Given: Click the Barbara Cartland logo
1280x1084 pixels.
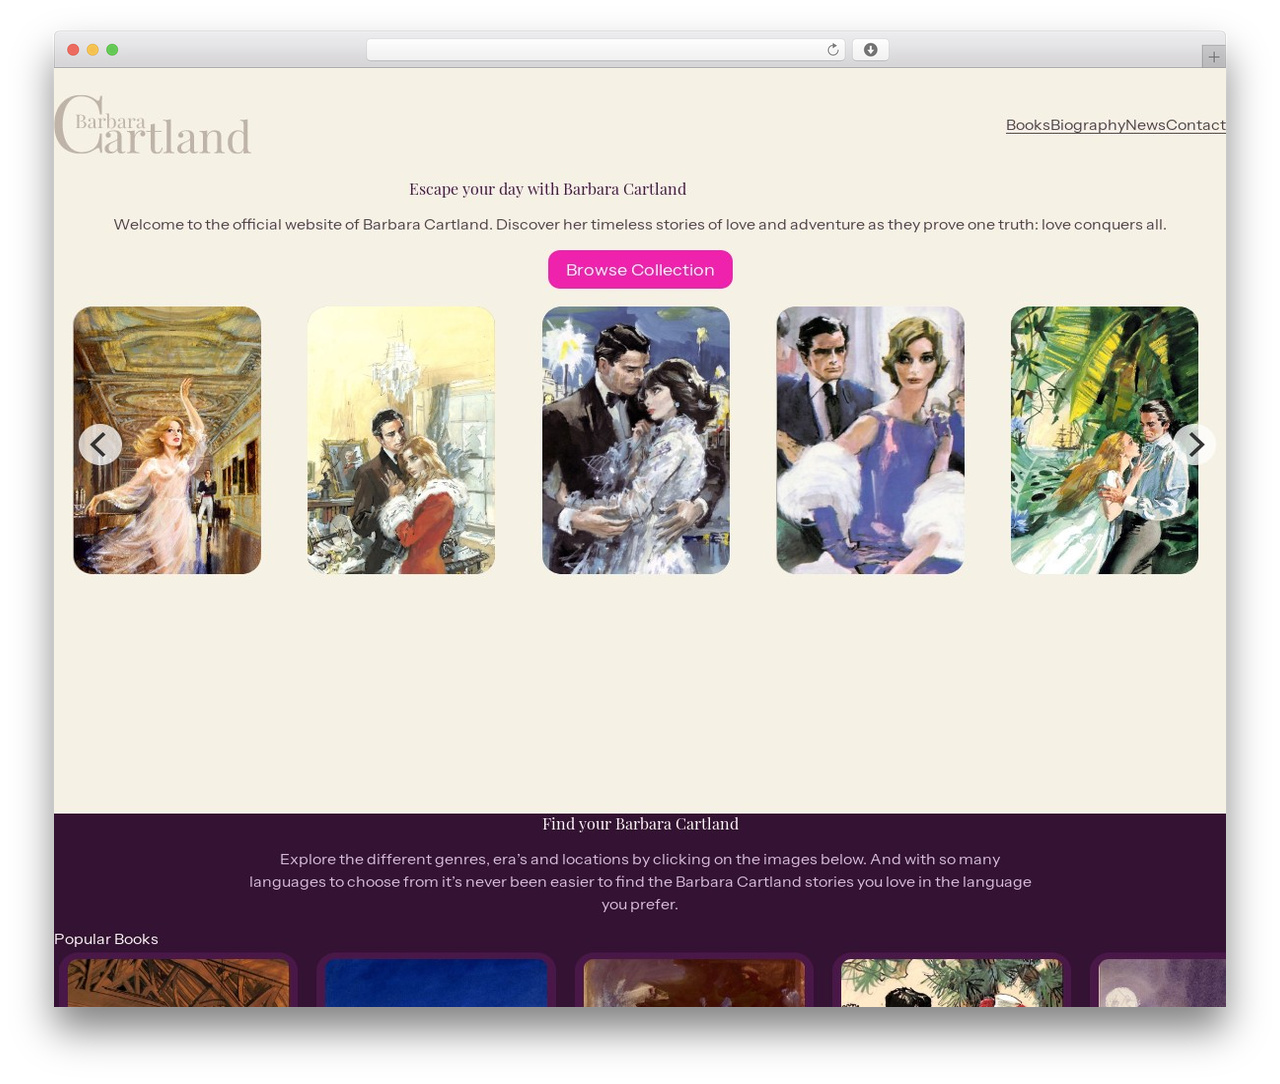Looking at the screenshot, I should tap(152, 125).
